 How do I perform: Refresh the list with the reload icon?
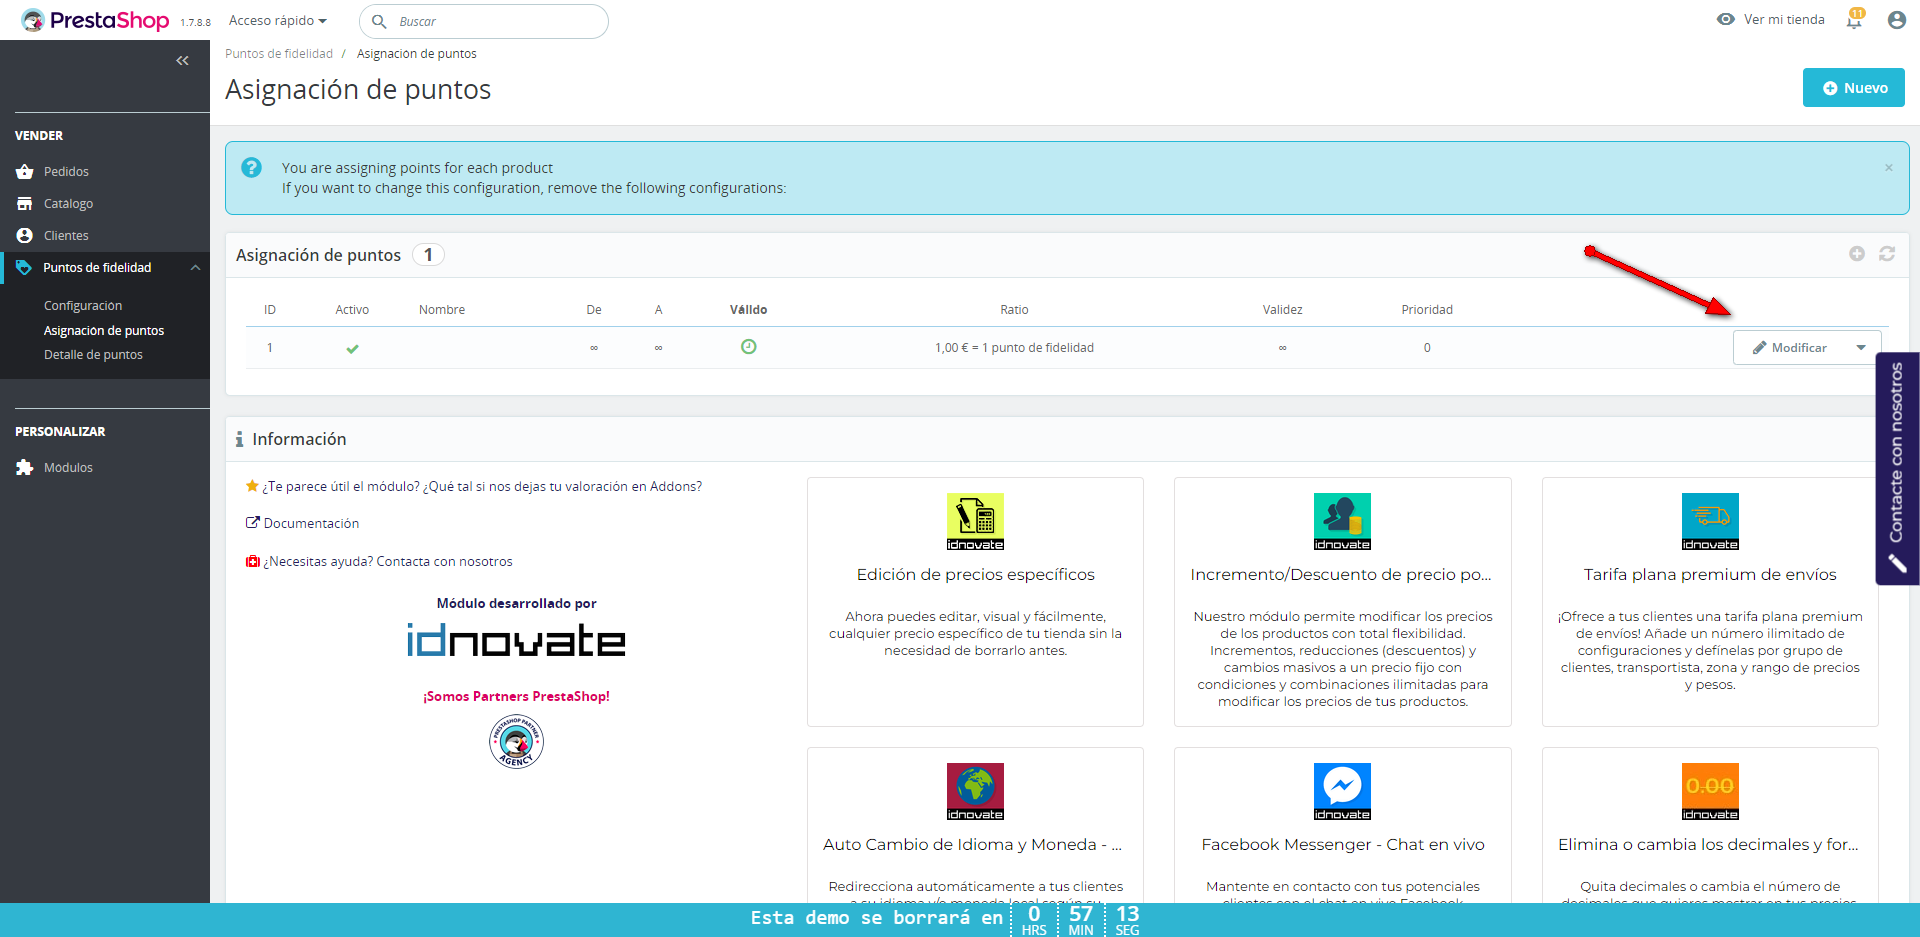pyautogui.click(x=1887, y=254)
